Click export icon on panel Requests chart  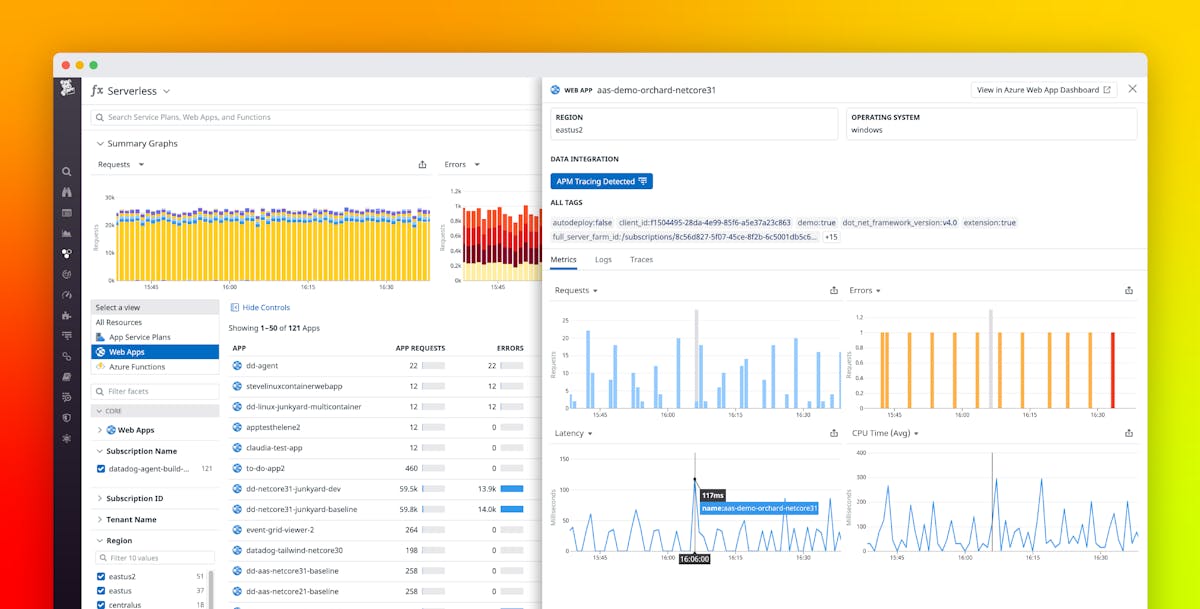click(834, 290)
